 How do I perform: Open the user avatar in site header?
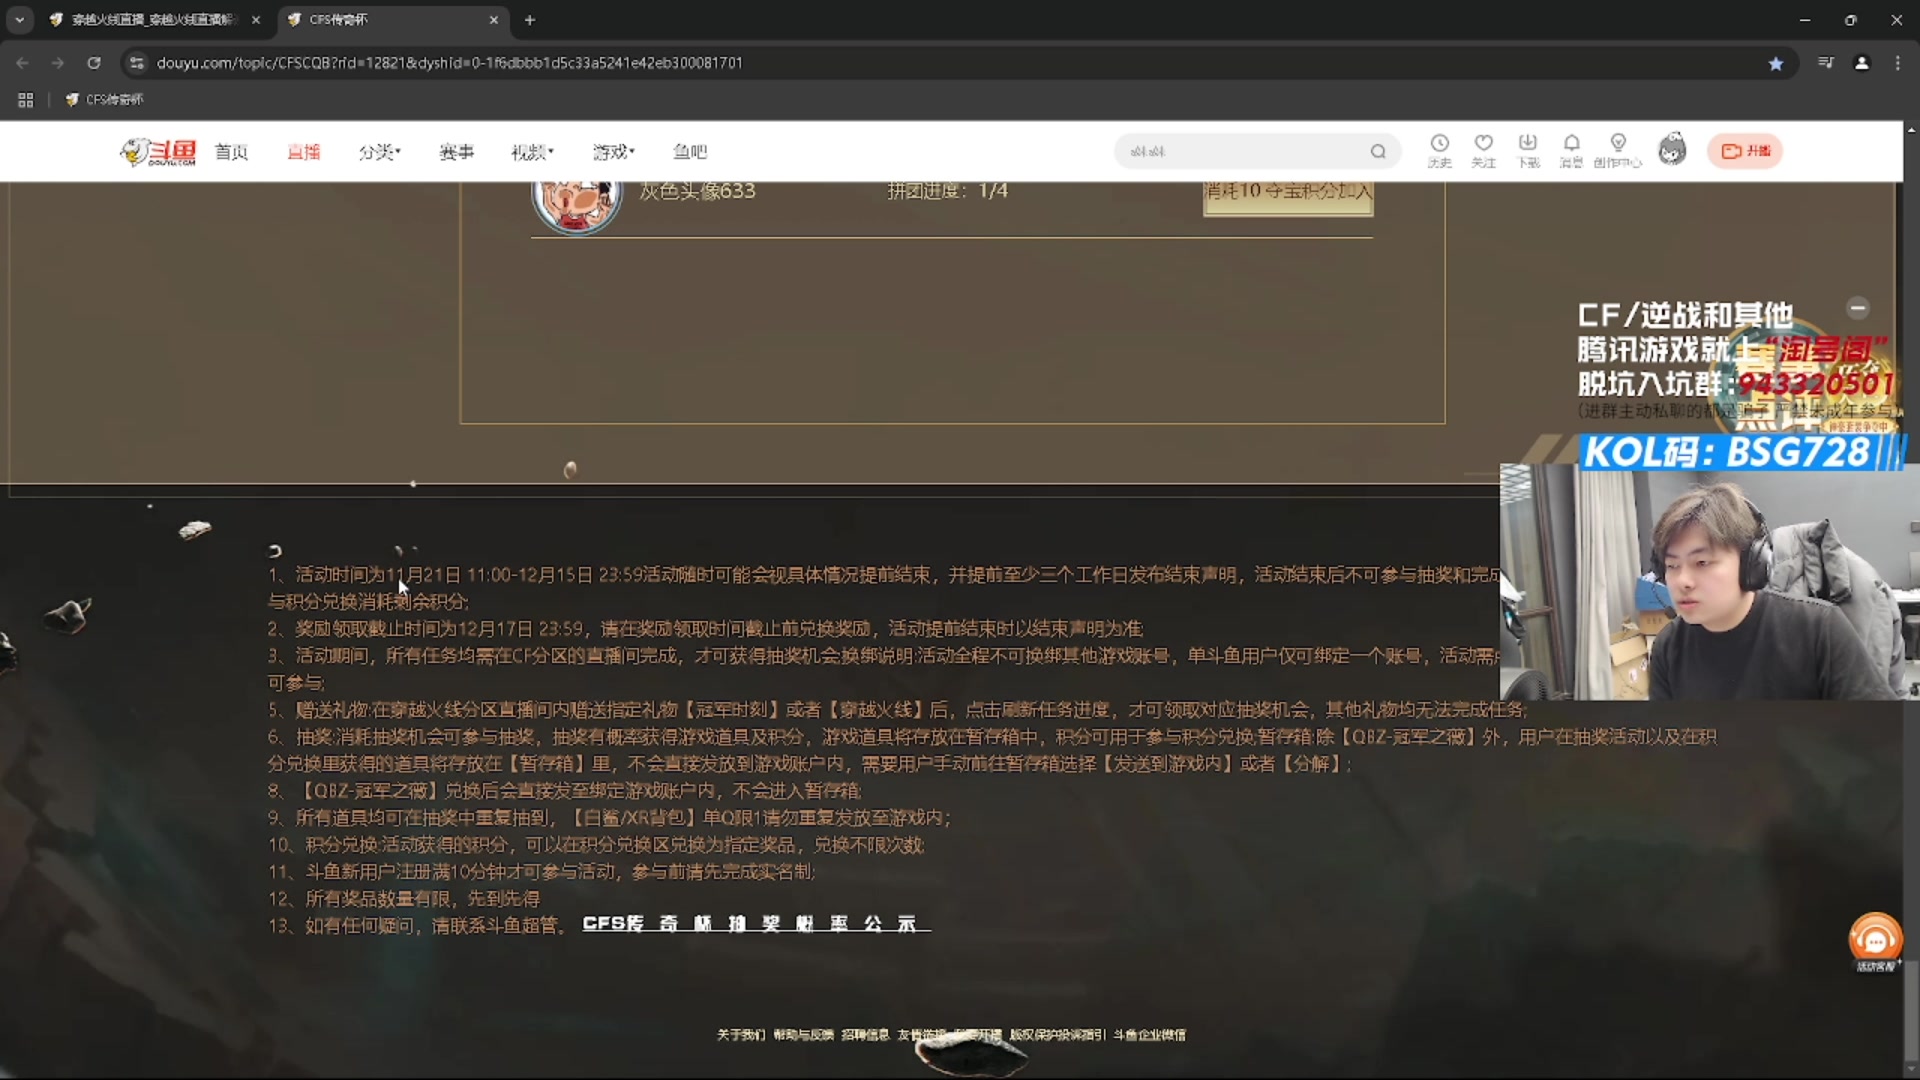(x=1672, y=150)
